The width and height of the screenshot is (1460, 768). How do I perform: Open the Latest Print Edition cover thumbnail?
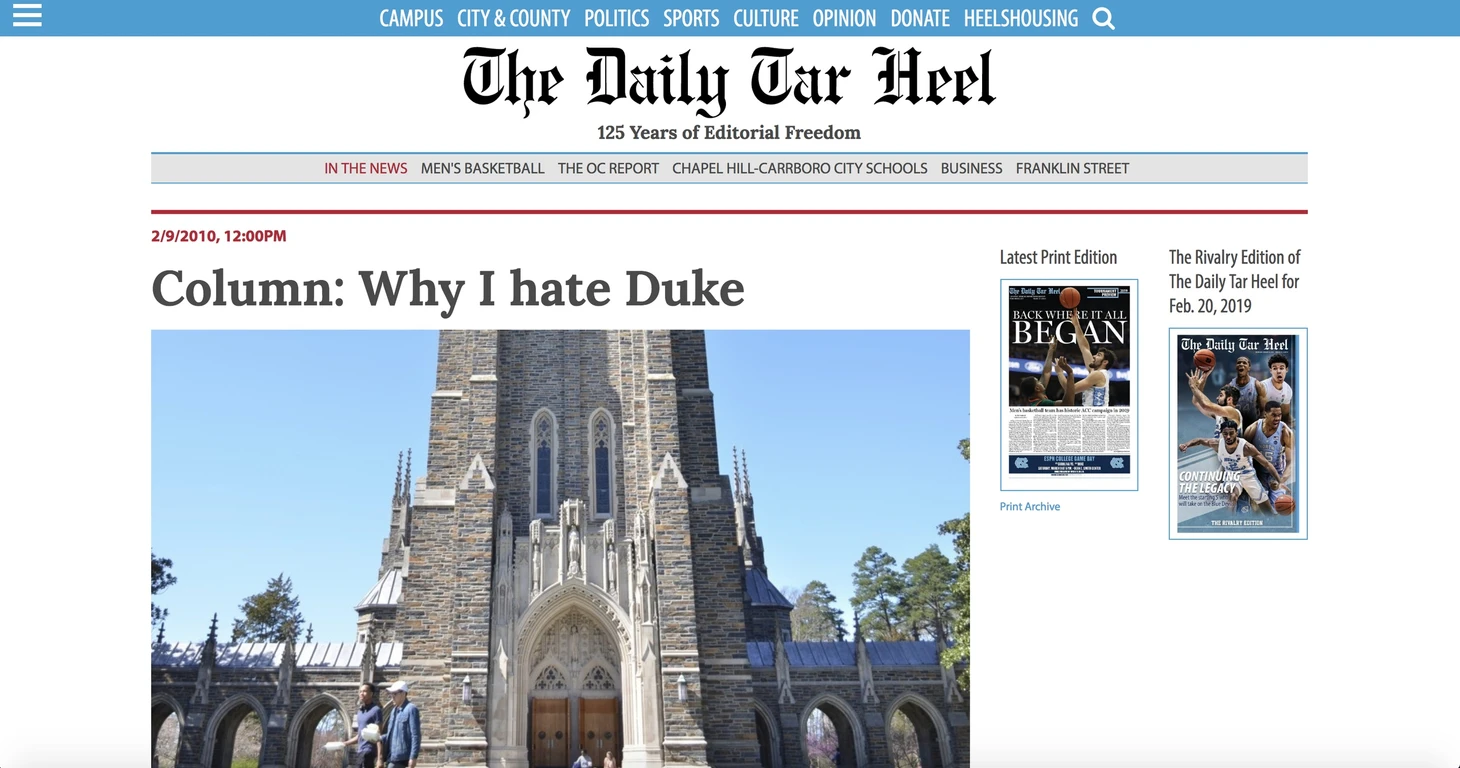coord(1069,385)
